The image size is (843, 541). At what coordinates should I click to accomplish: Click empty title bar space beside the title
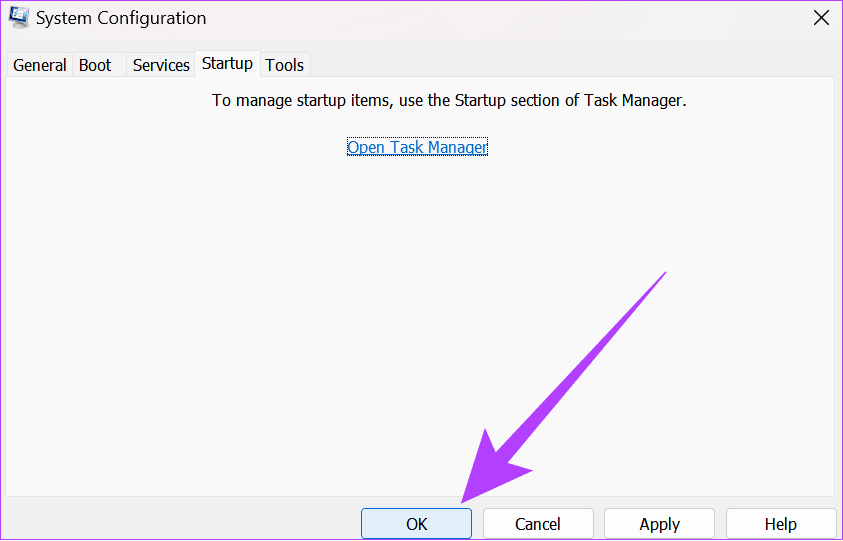tap(500, 18)
